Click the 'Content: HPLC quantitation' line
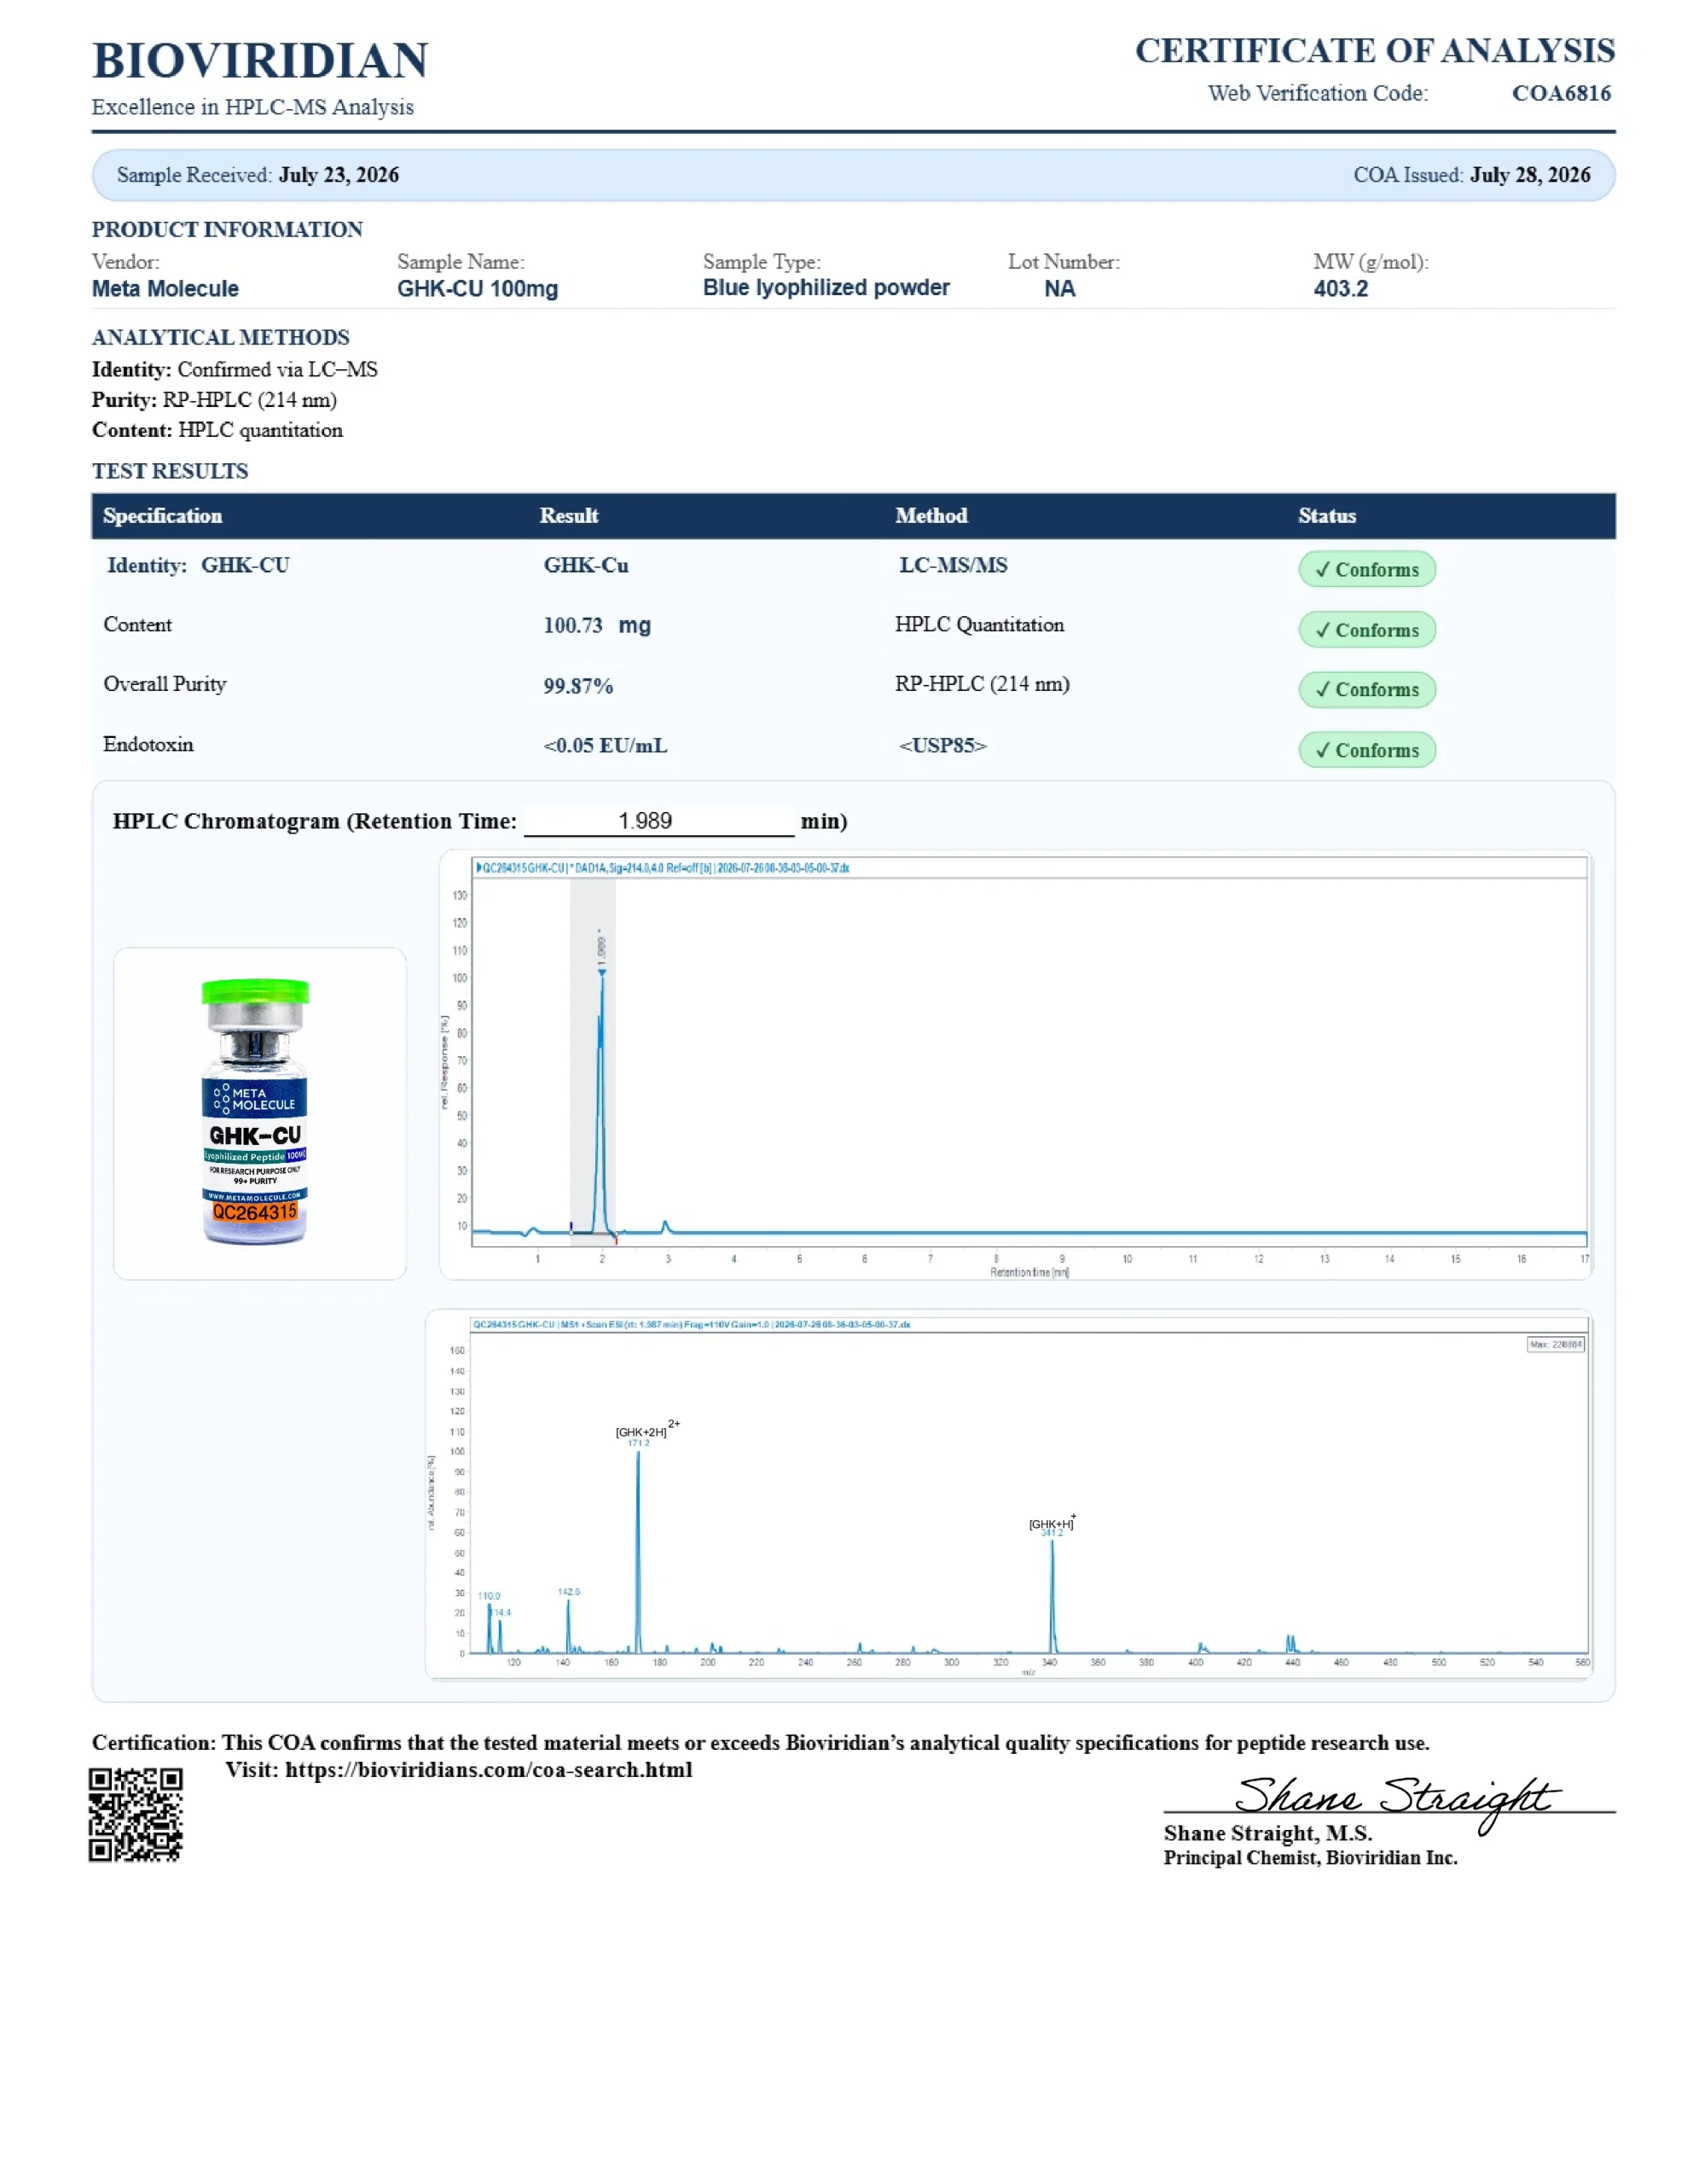This screenshot has width=1687, height=2184. coord(217,430)
